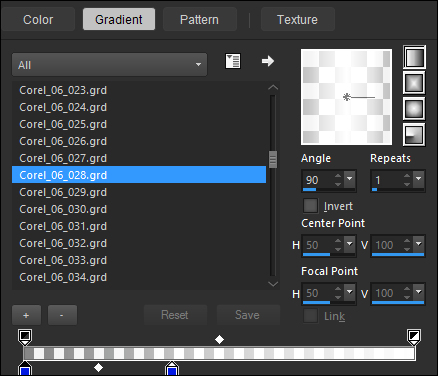This screenshot has width=438, height=376.
Task: Click the right arrow import icon
Action: click(x=268, y=61)
